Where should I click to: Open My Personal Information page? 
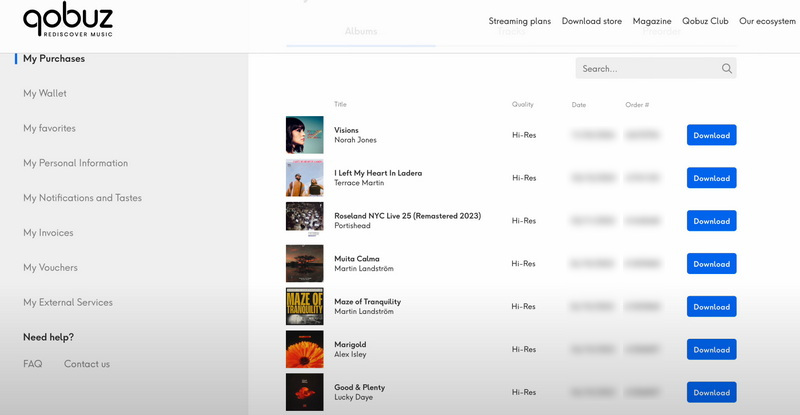(x=76, y=163)
